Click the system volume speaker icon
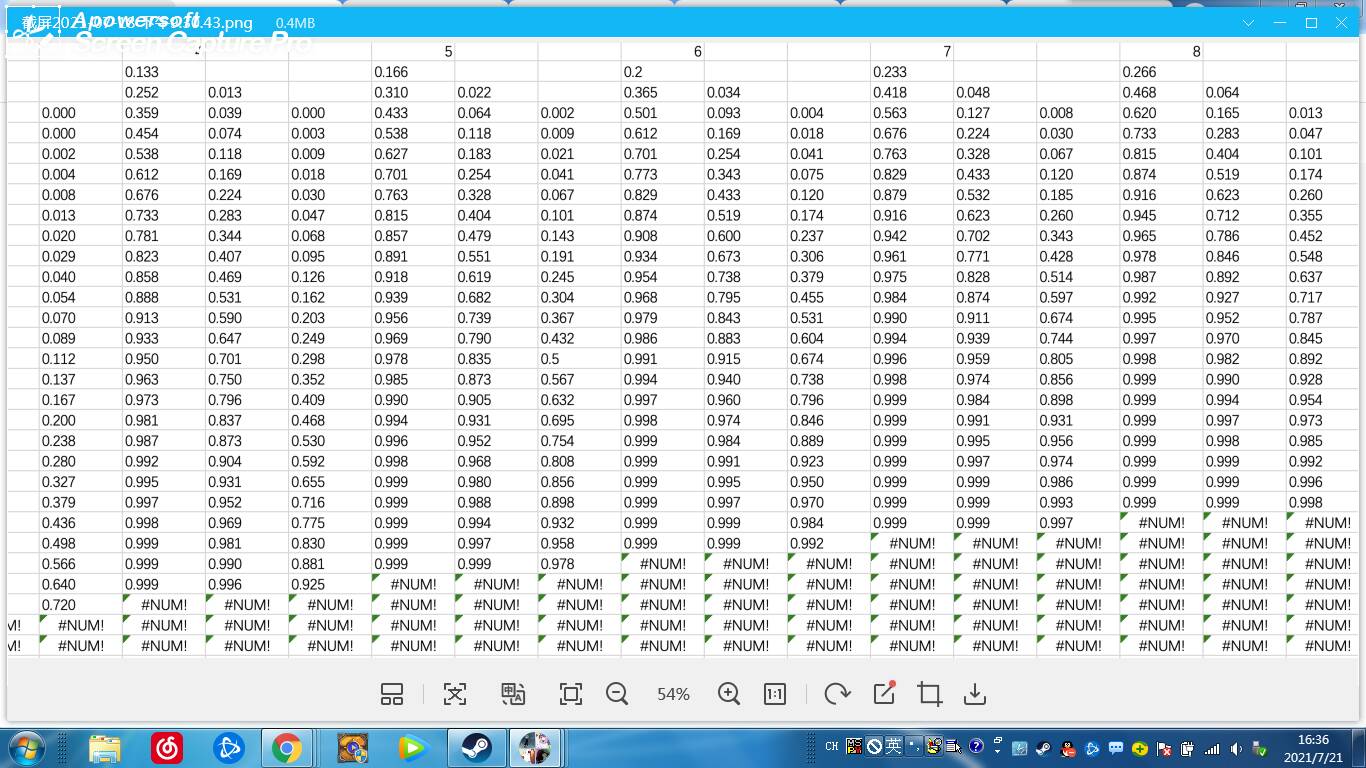The width and height of the screenshot is (1366, 768). [x=1237, y=748]
